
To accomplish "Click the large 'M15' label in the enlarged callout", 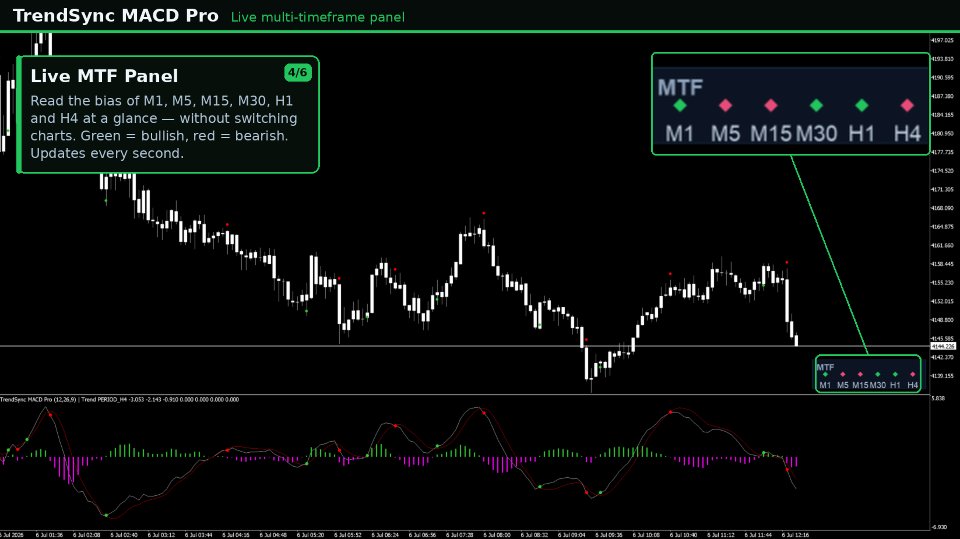I will tap(771, 134).
